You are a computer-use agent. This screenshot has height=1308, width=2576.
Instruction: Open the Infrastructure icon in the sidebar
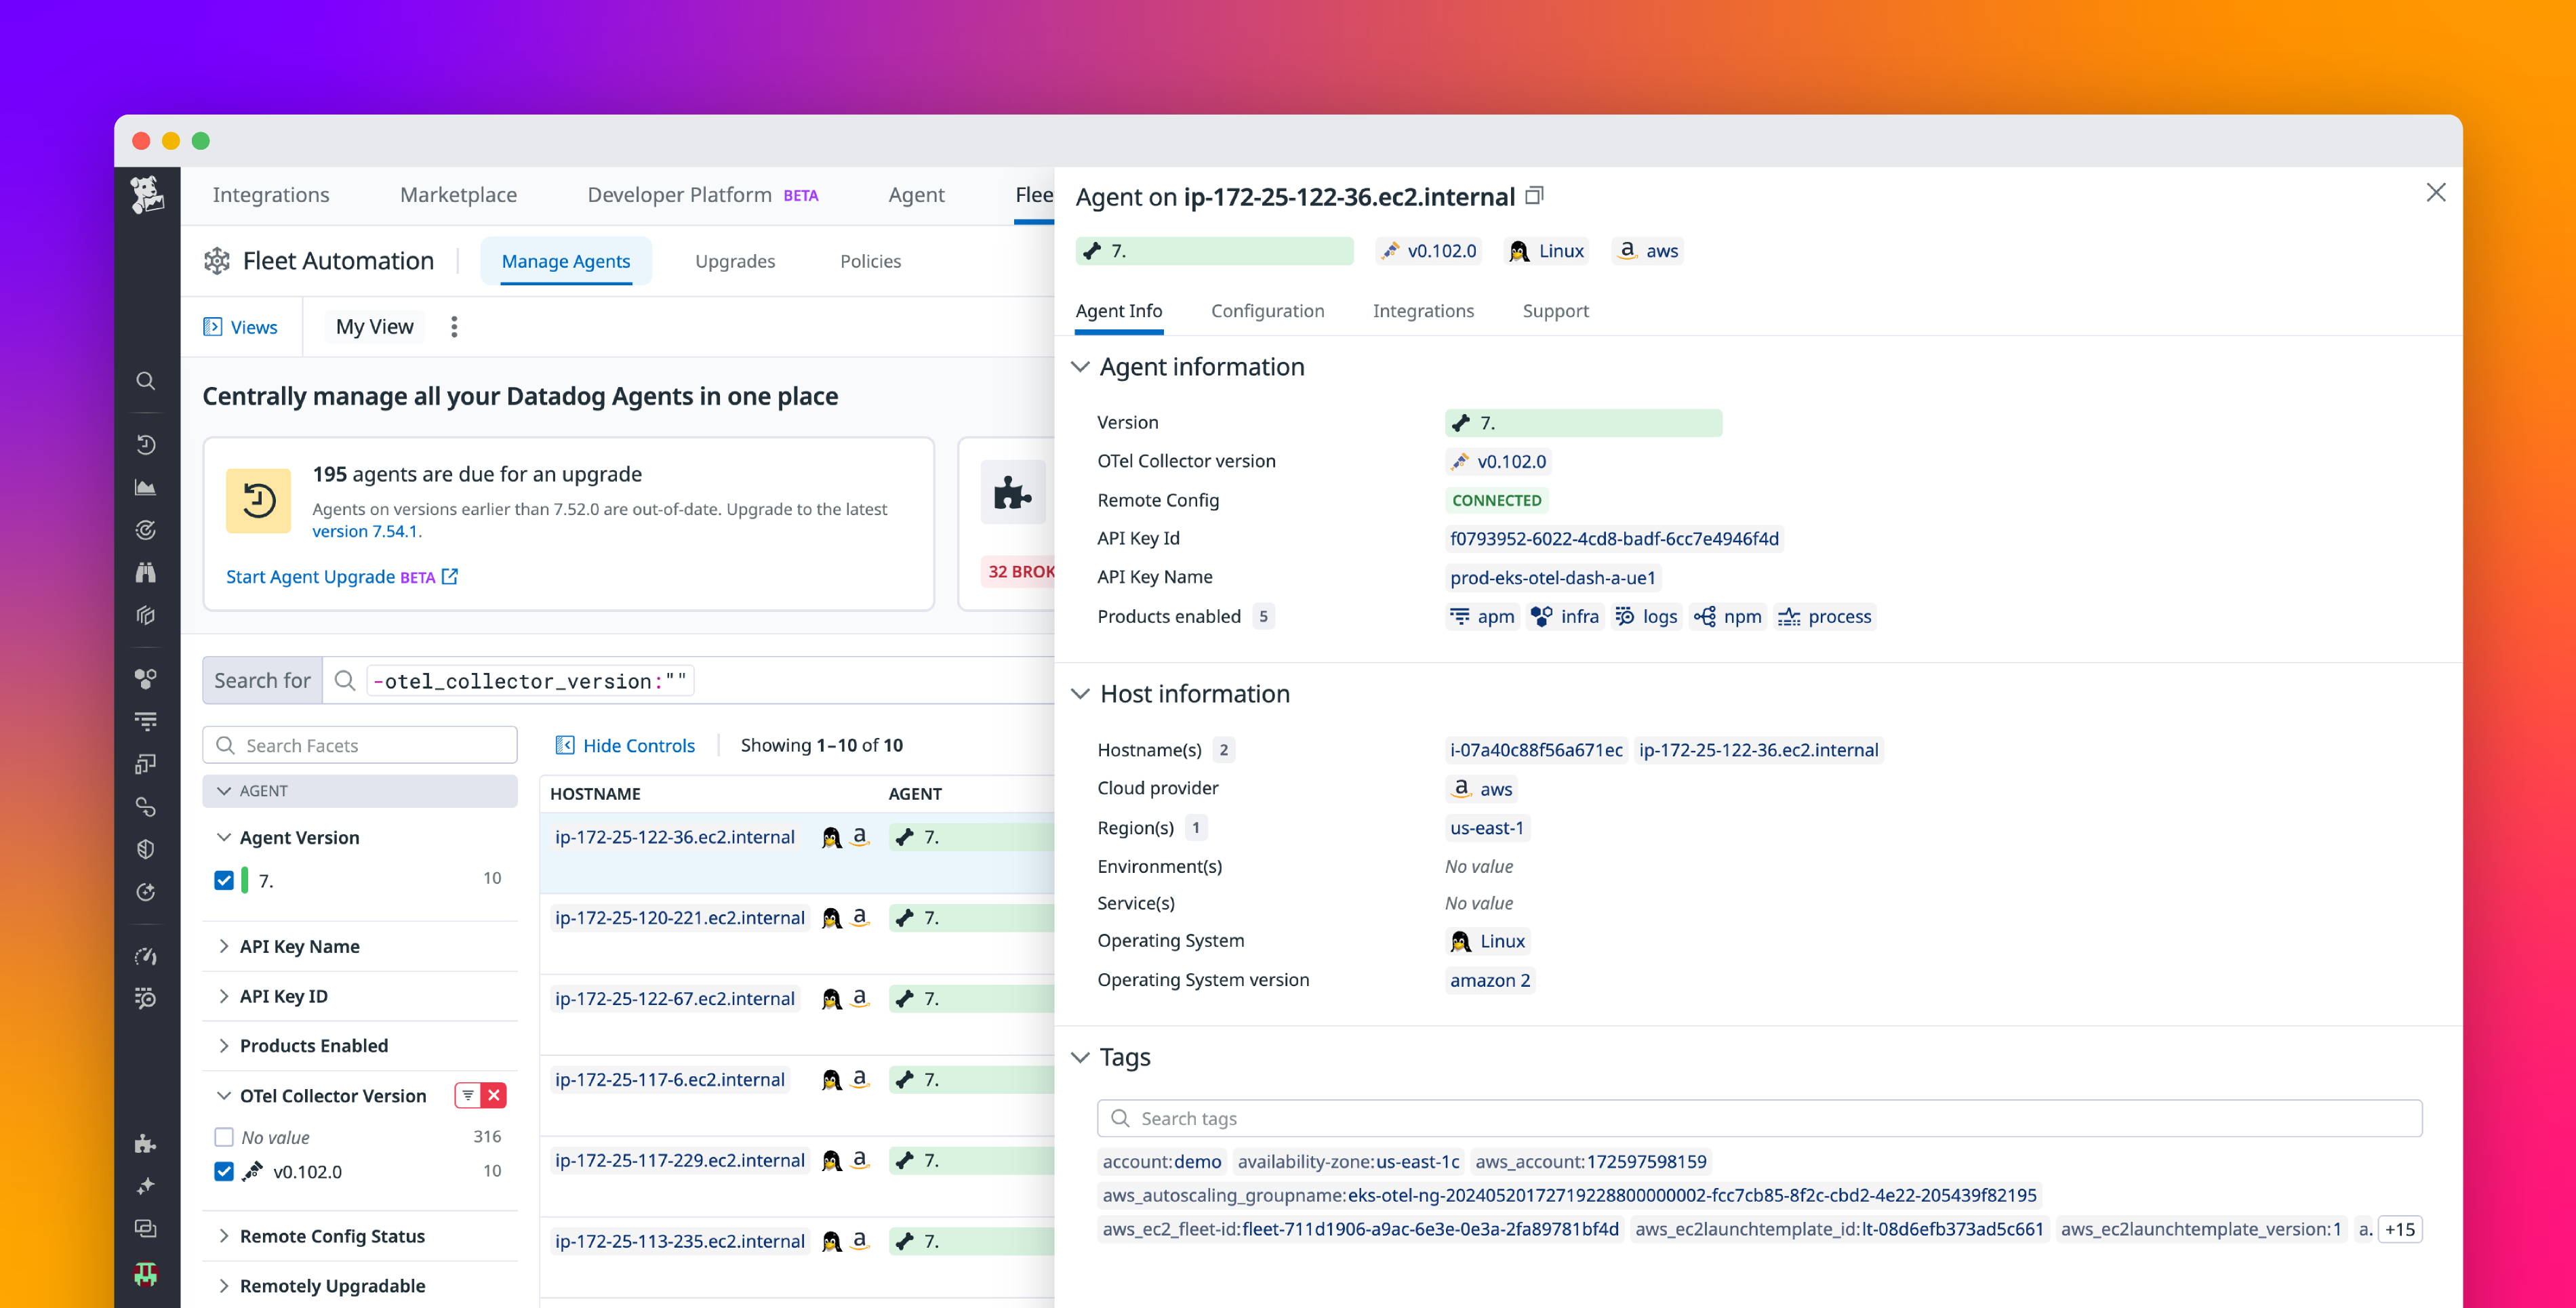(x=146, y=616)
